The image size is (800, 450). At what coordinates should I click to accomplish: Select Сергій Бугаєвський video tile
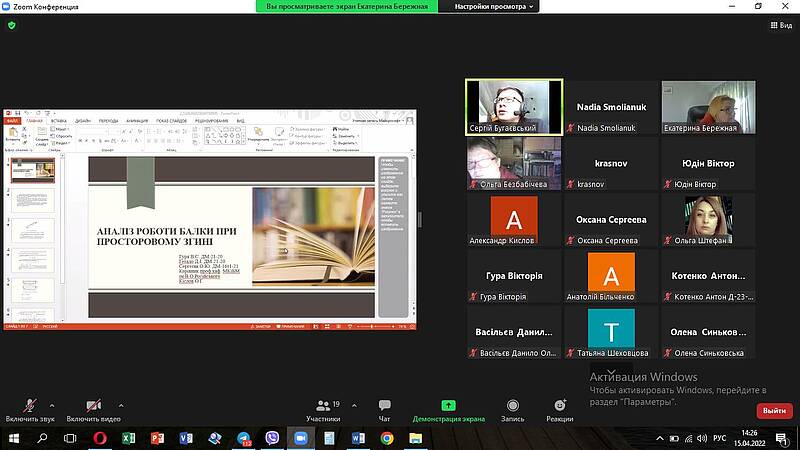point(514,107)
